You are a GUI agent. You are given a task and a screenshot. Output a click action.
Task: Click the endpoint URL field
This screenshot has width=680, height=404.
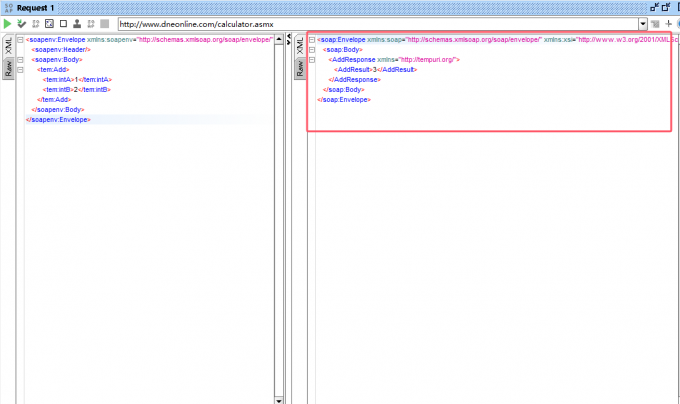tap(378, 24)
